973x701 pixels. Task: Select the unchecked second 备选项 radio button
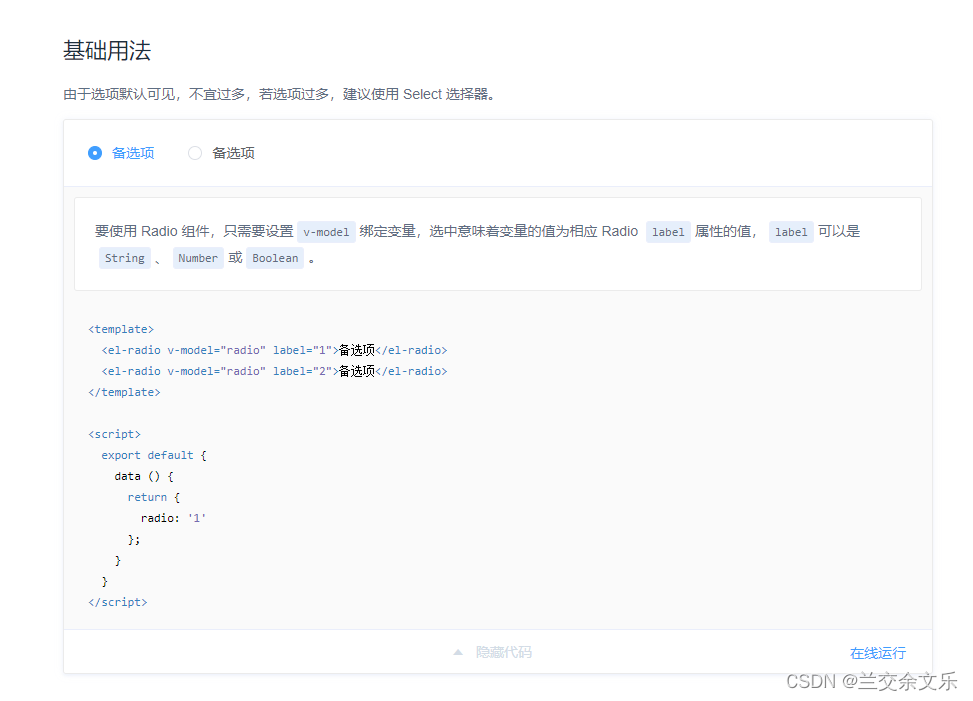[x=195, y=153]
